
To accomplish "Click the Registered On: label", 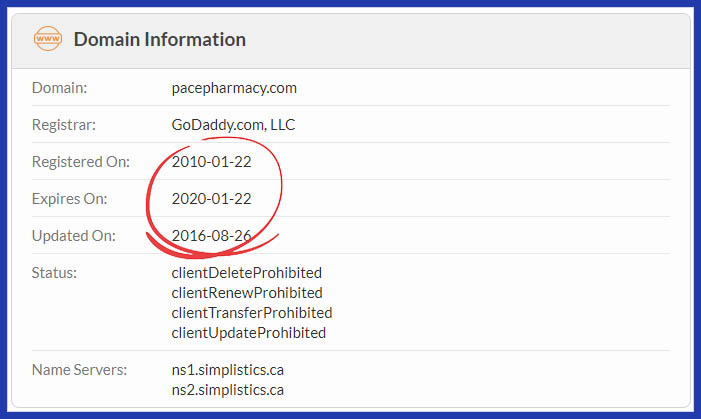I will click(81, 162).
